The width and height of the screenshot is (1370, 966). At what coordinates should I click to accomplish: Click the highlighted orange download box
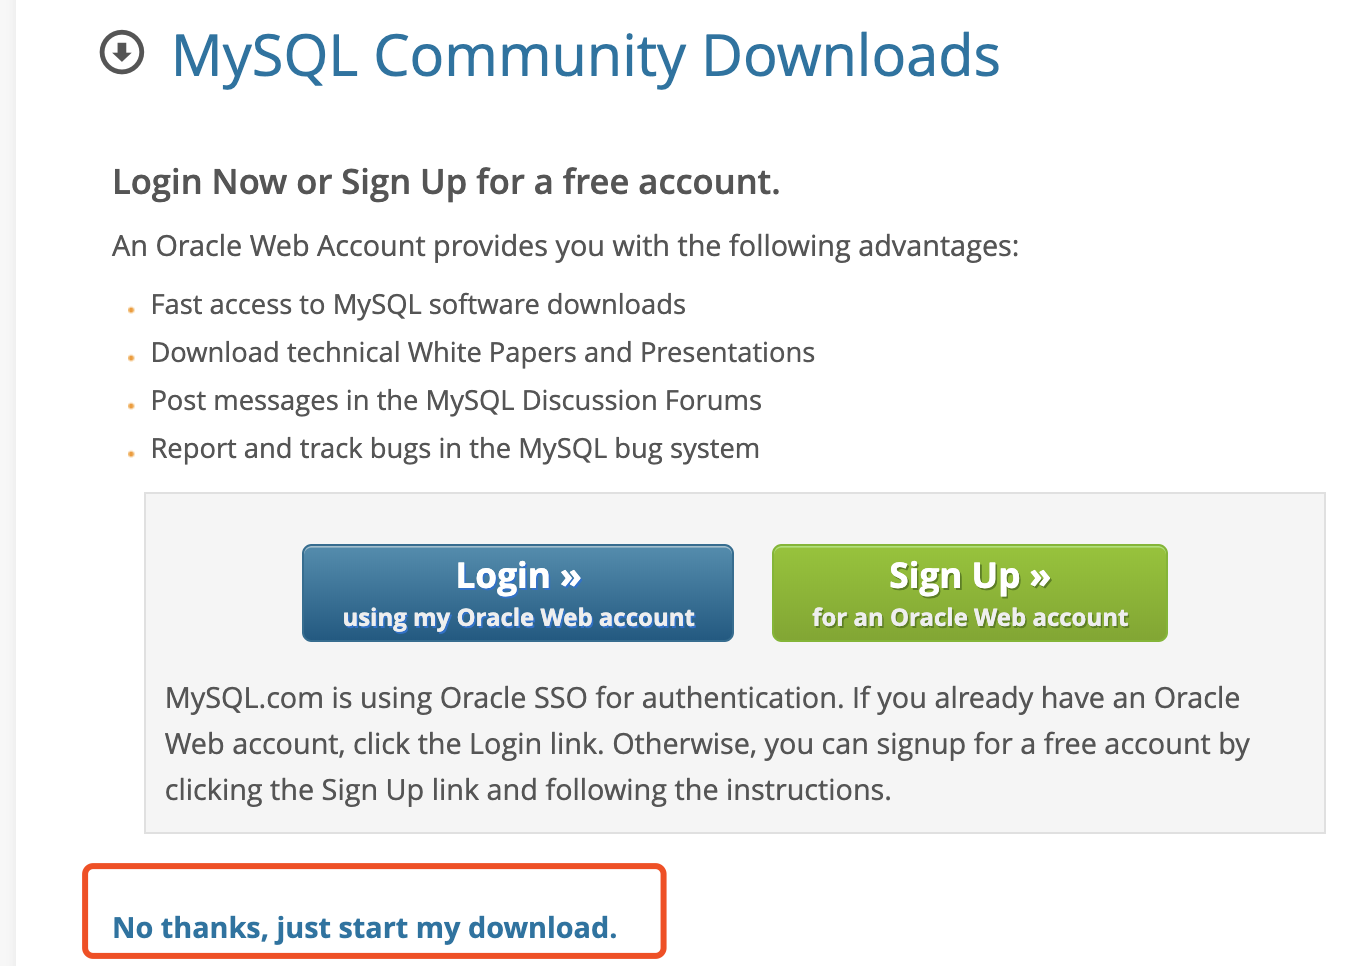(374, 910)
